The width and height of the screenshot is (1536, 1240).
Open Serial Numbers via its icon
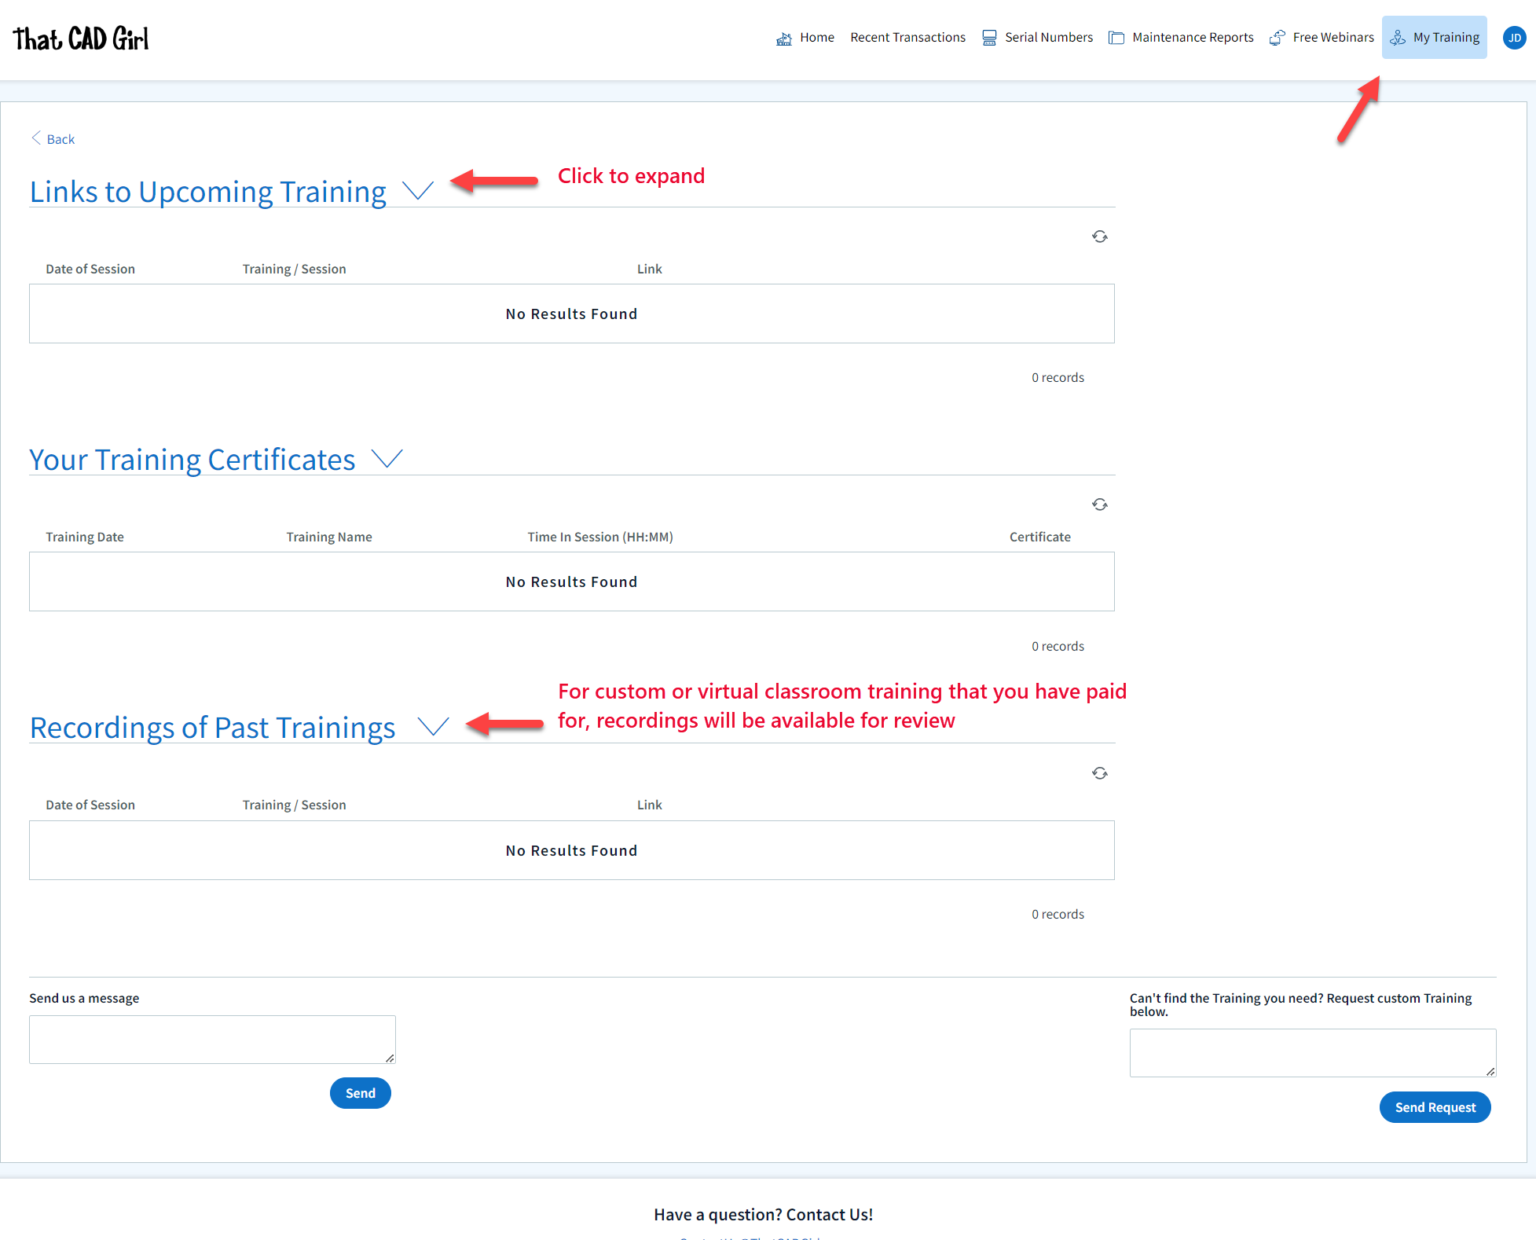[989, 37]
